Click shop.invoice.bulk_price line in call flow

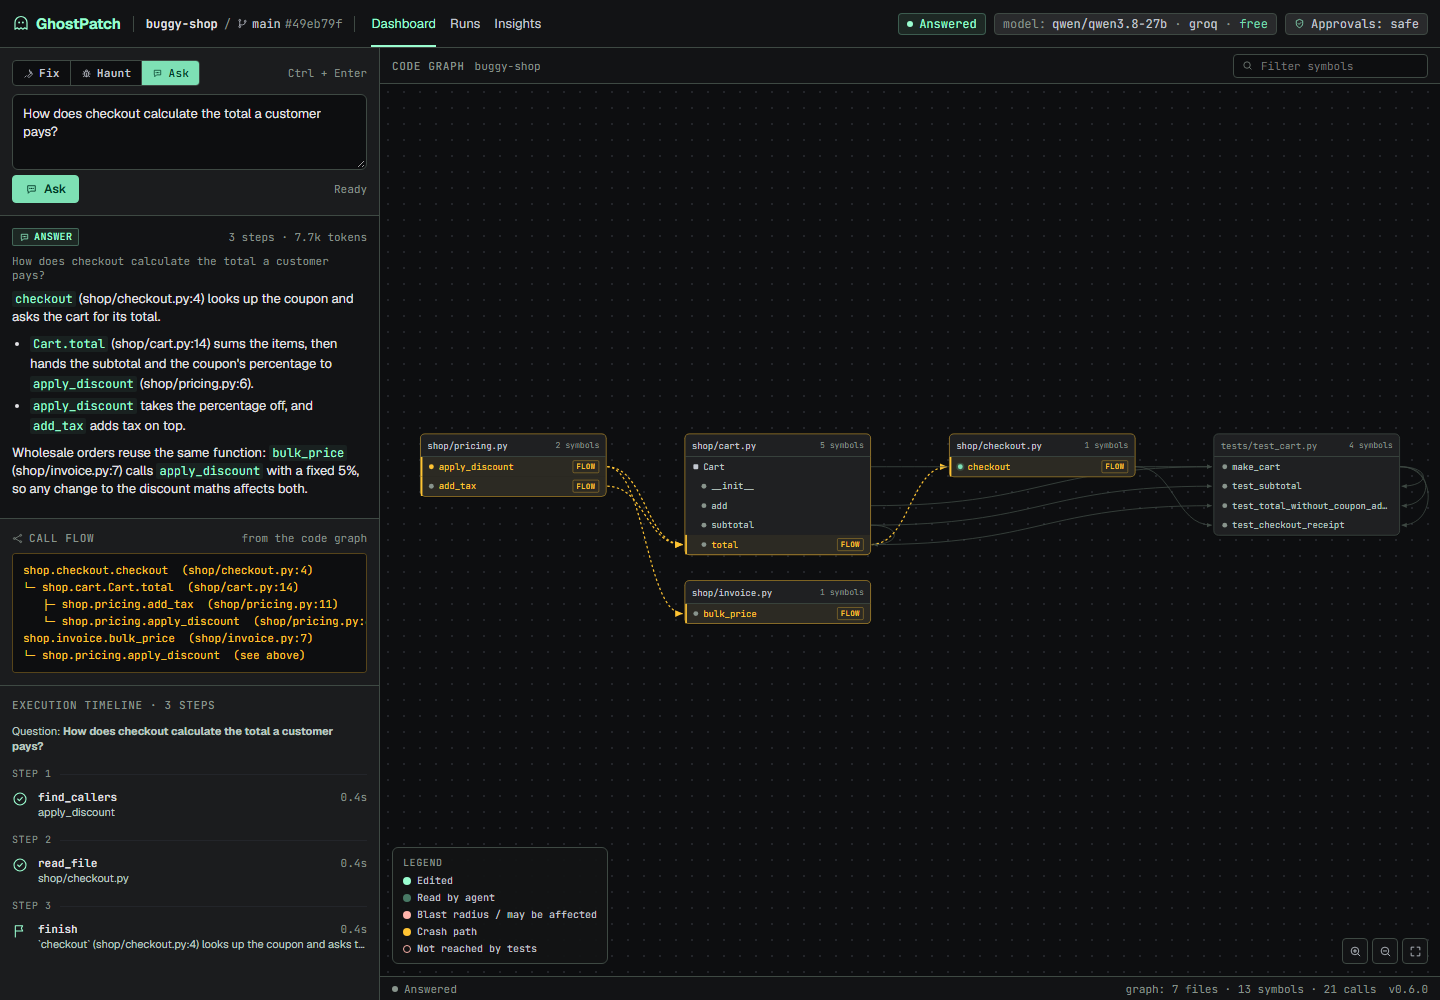pos(168,639)
